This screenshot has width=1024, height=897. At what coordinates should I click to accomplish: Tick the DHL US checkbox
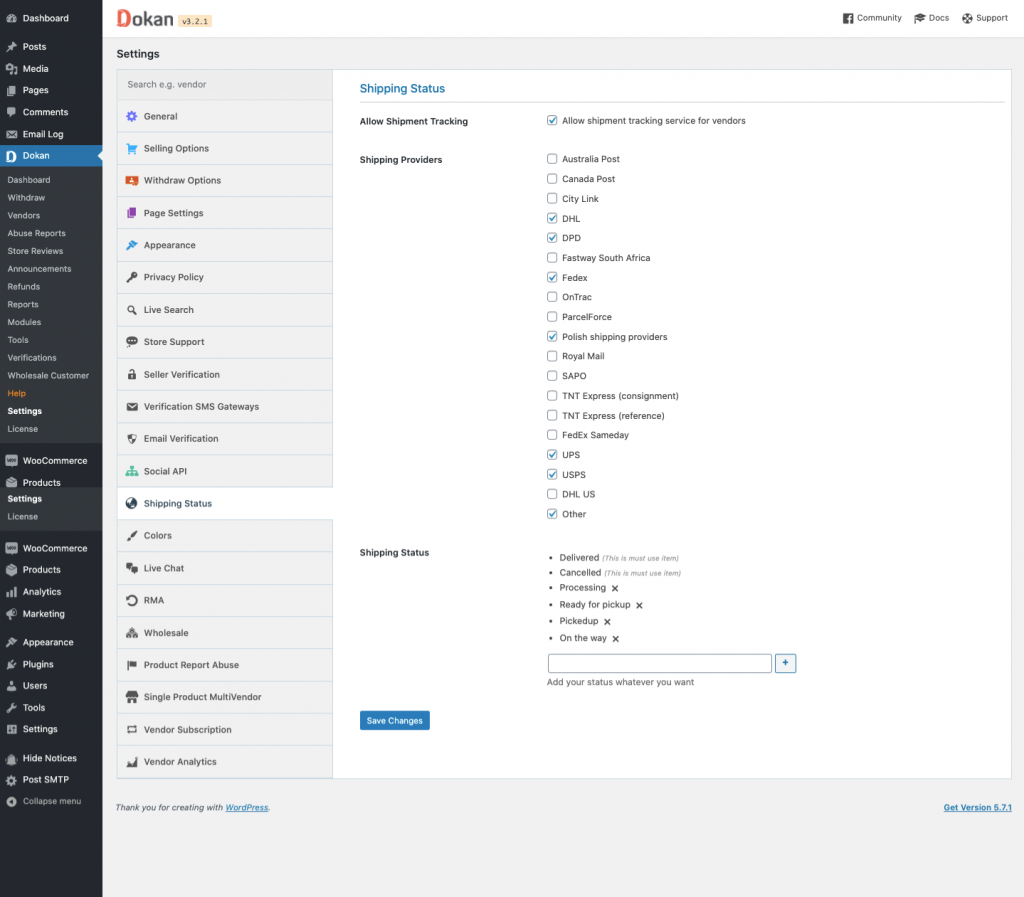(x=552, y=494)
